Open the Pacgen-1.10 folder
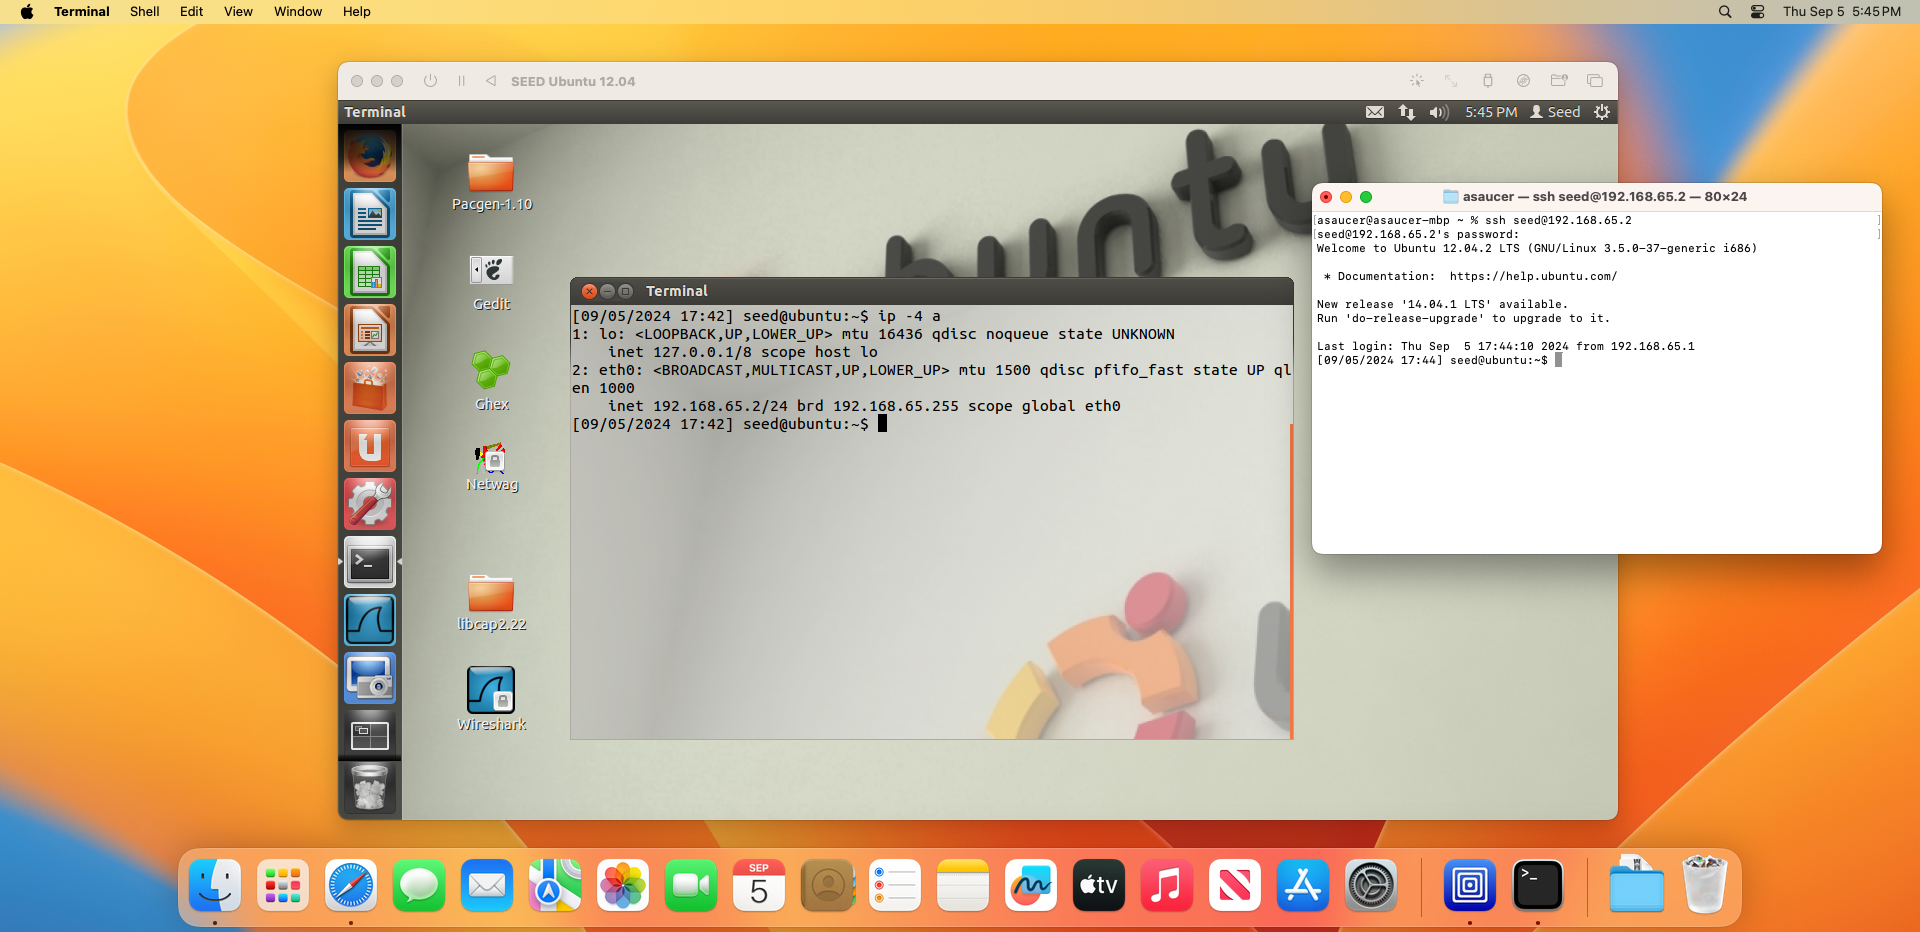This screenshot has width=1920, height=932. pos(491,173)
